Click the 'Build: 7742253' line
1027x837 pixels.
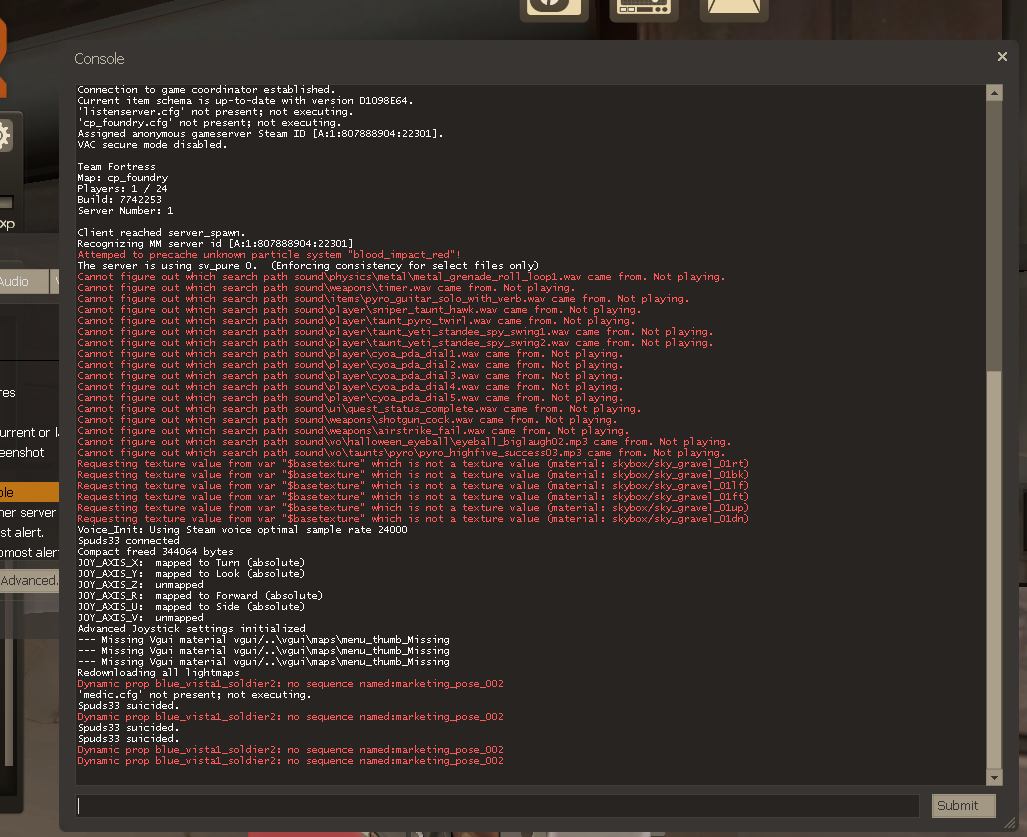click(x=119, y=200)
